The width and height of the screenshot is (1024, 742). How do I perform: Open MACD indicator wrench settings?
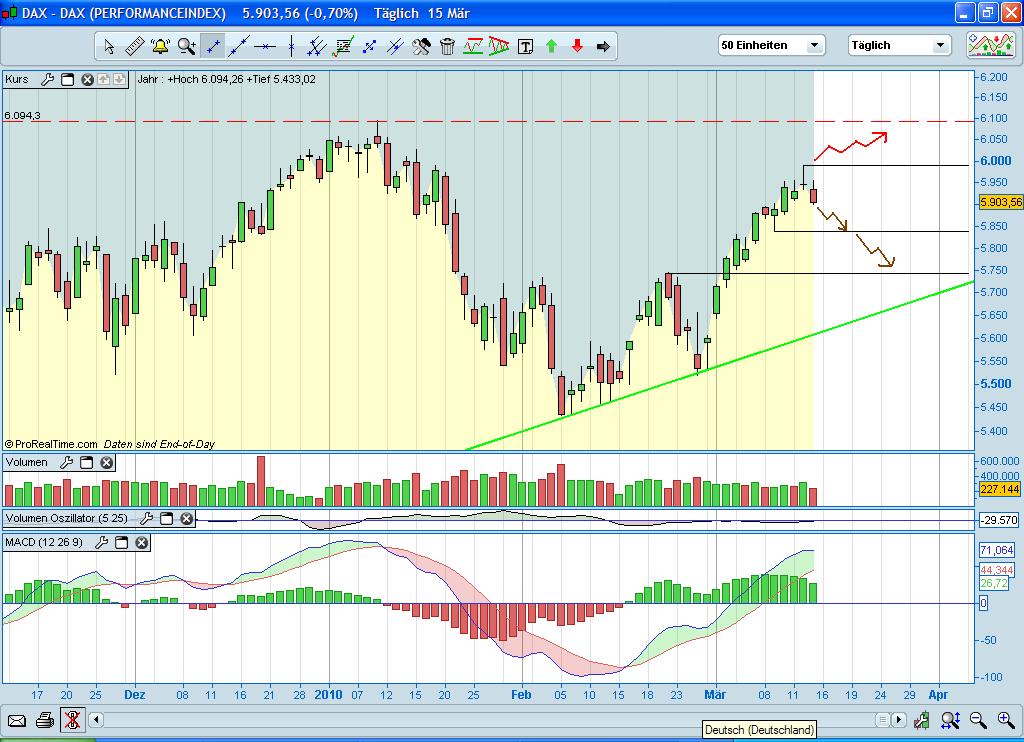[x=102, y=543]
